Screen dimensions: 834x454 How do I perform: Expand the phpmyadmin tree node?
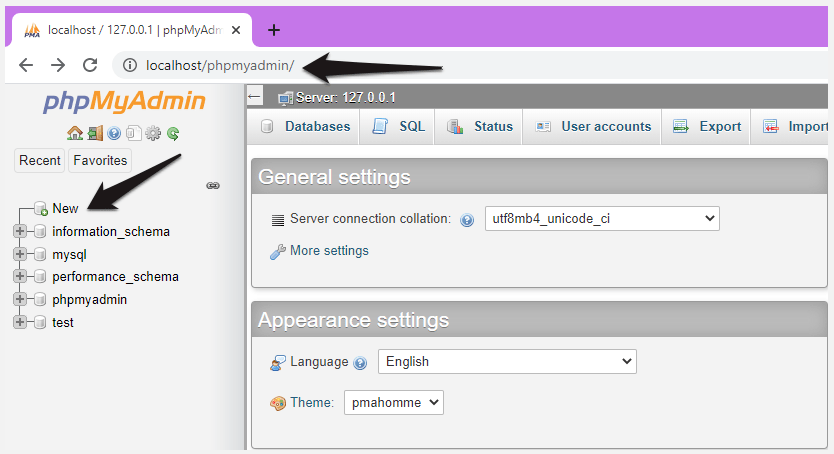(20, 299)
